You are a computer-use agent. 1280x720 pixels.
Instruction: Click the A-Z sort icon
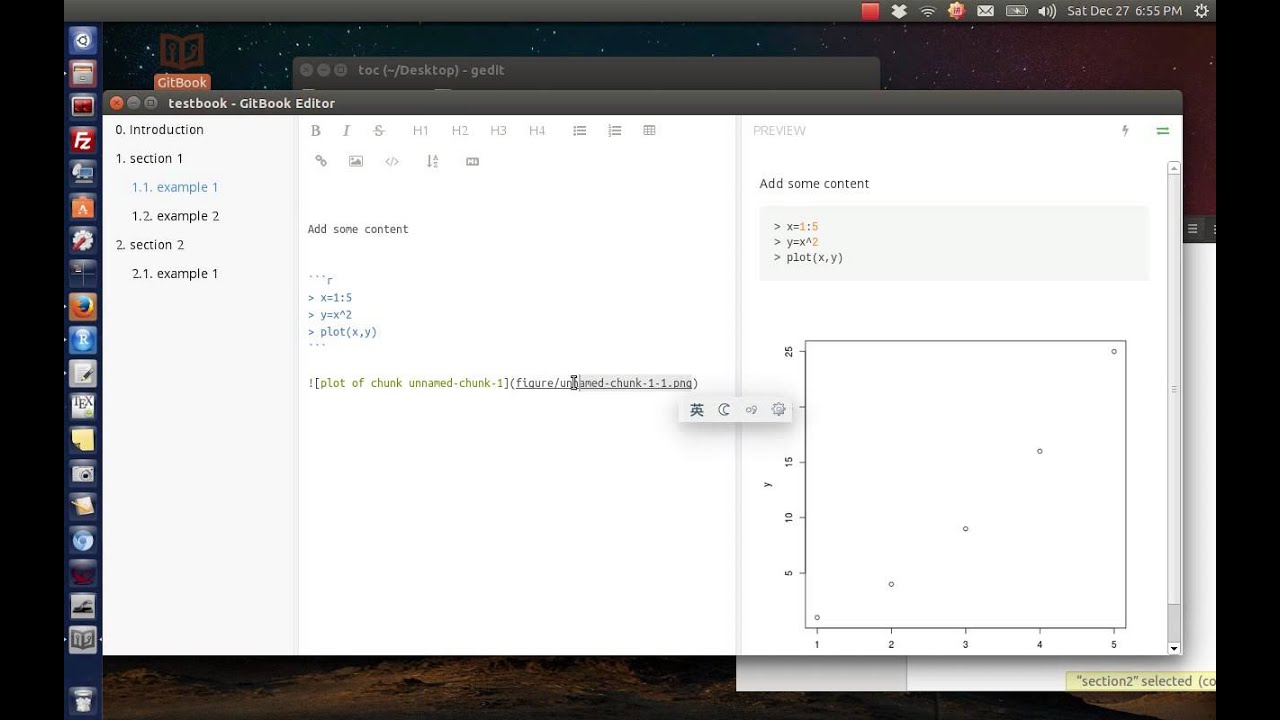(x=432, y=161)
